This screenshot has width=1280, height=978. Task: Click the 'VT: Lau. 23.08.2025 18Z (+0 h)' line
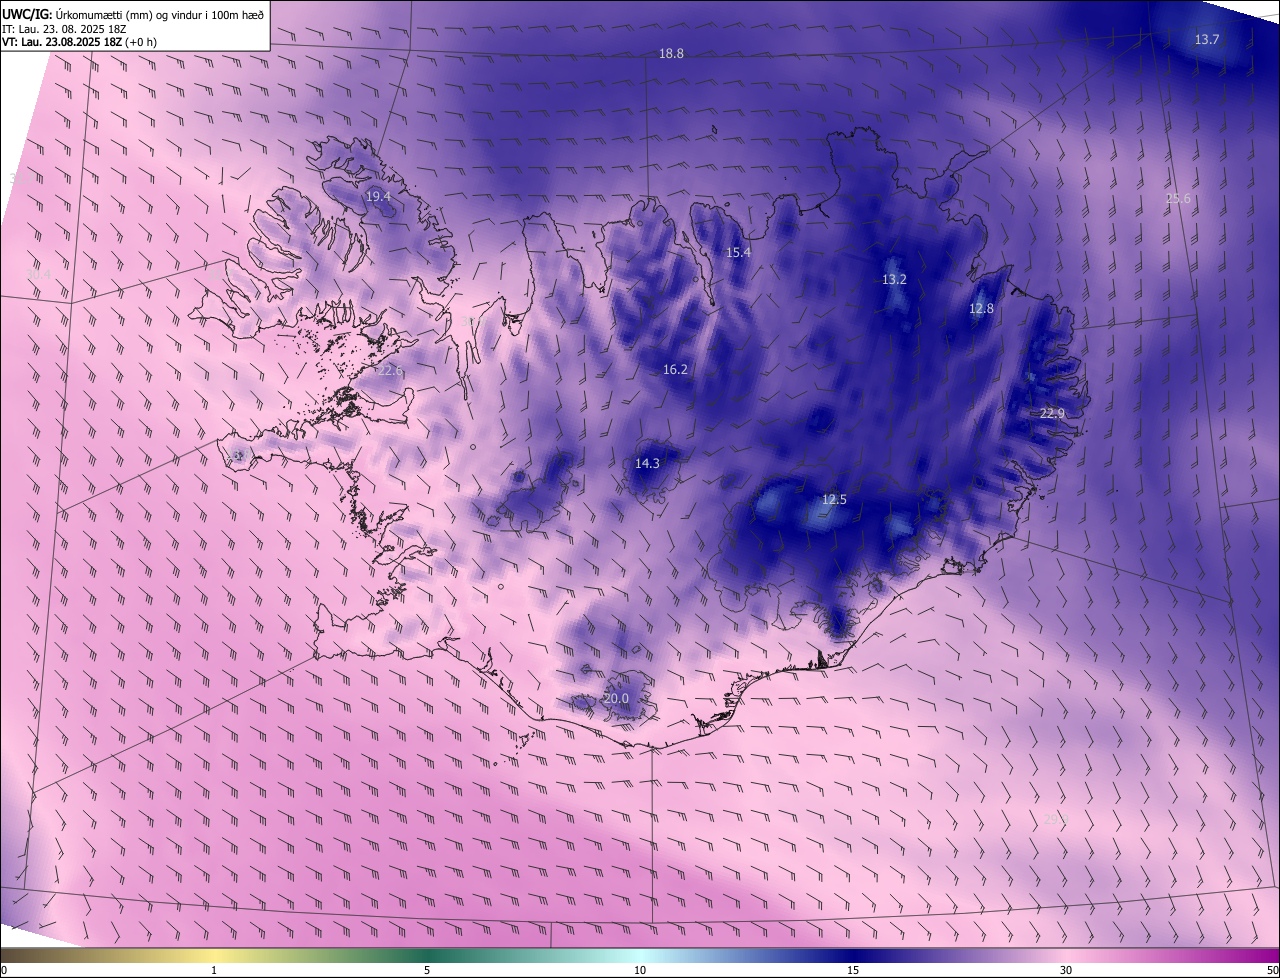tap(79, 42)
